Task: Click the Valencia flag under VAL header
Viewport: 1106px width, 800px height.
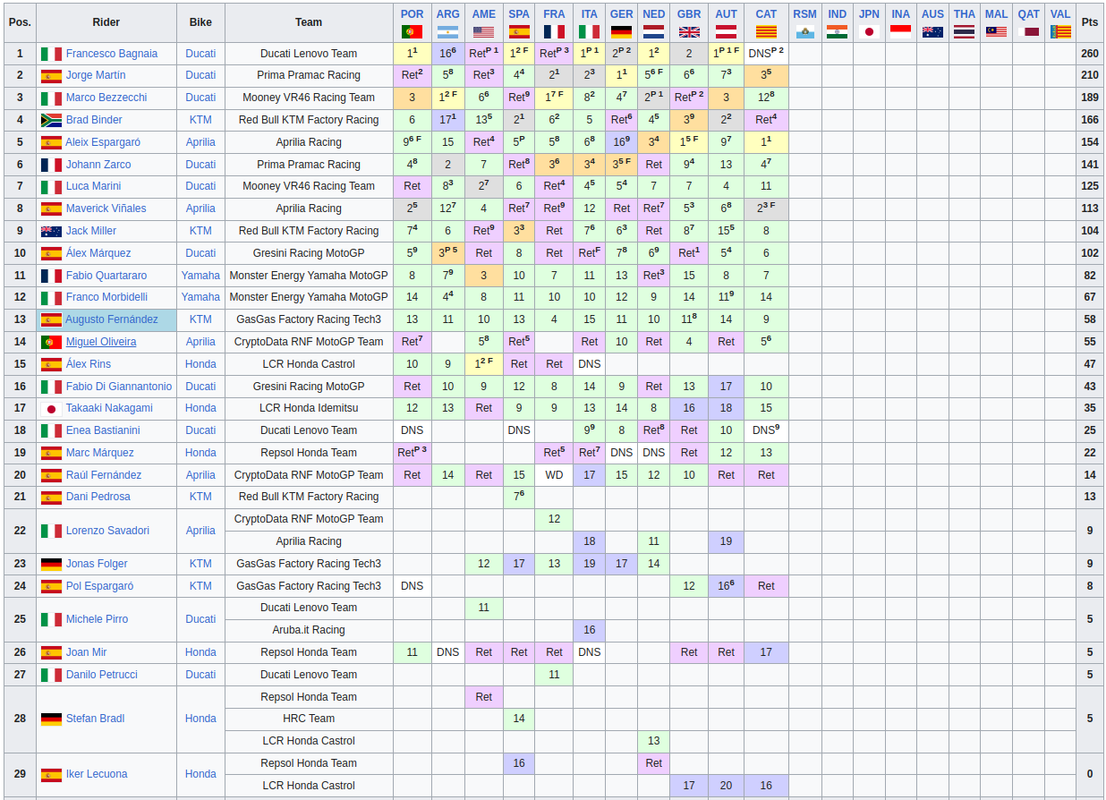Action: (1060, 32)
